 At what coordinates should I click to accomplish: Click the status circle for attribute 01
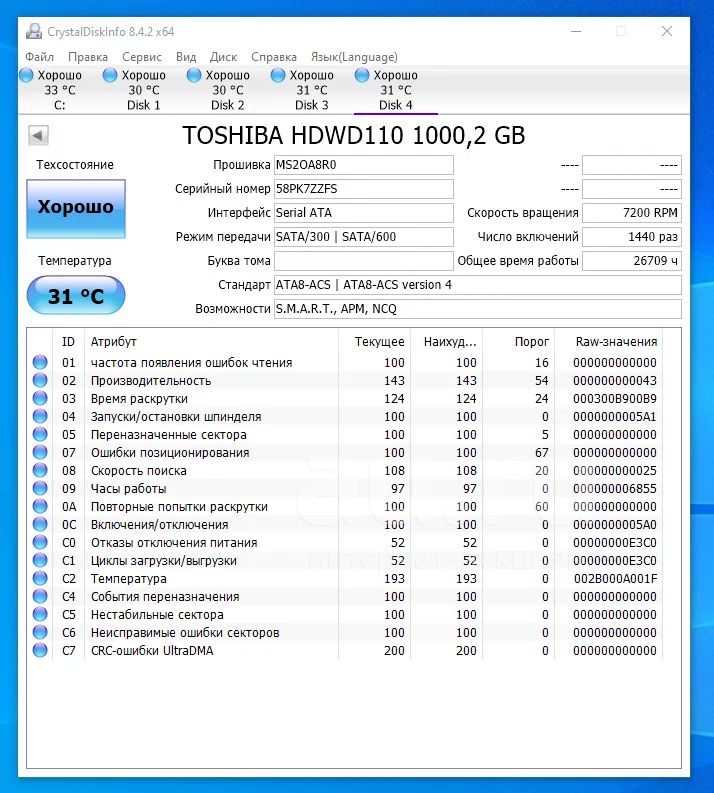pos(40,362)
